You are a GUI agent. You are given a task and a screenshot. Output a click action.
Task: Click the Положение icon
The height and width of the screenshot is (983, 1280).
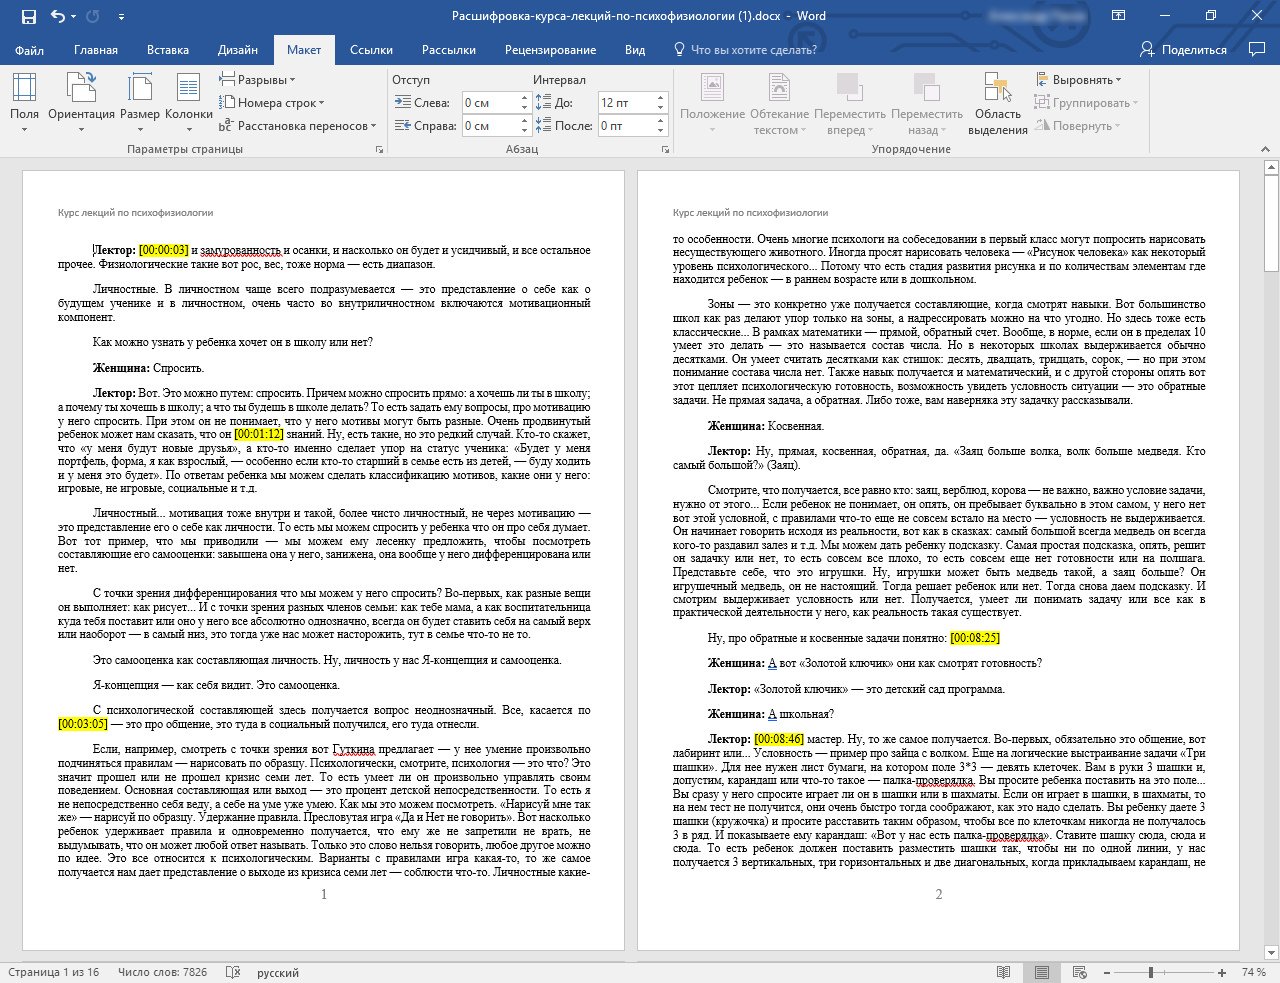[x=713, y=102]
